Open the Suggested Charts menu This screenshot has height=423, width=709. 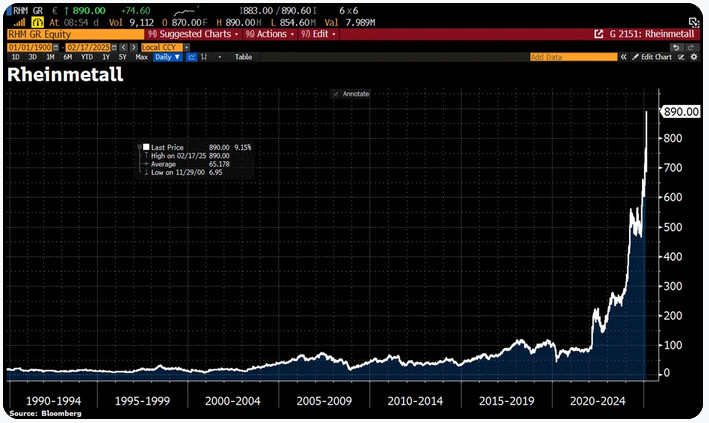click(x=192, y=34)
